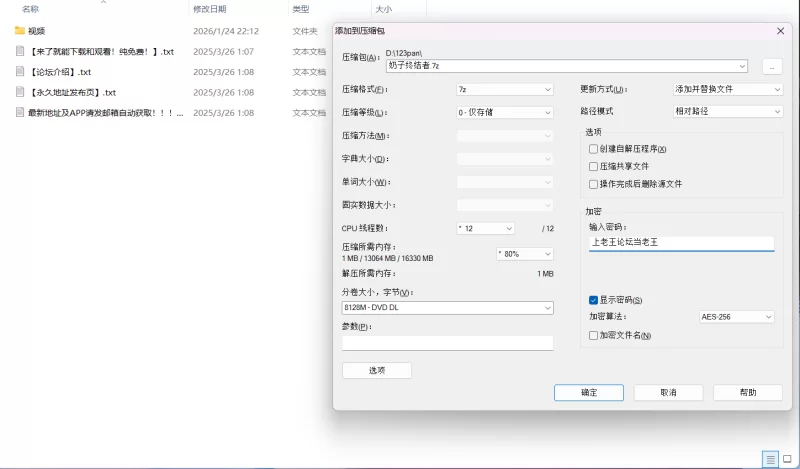Select file name 最新地址及APP请发邮箱自动获取

[x=106, y=113]
